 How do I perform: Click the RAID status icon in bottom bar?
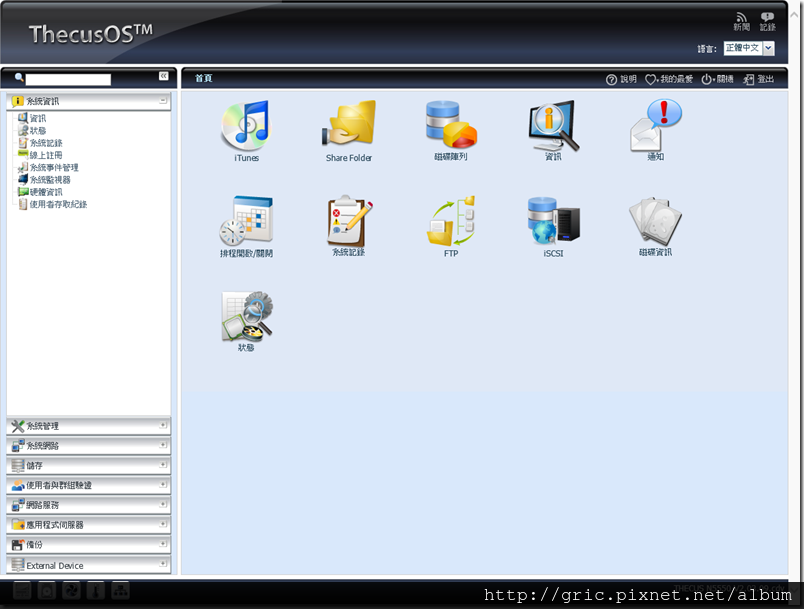(22, 591)
